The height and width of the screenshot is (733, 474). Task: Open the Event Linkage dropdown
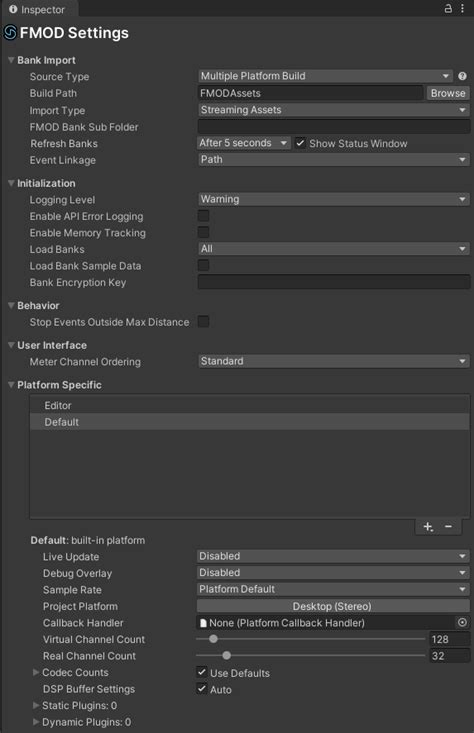pos(334,160)
